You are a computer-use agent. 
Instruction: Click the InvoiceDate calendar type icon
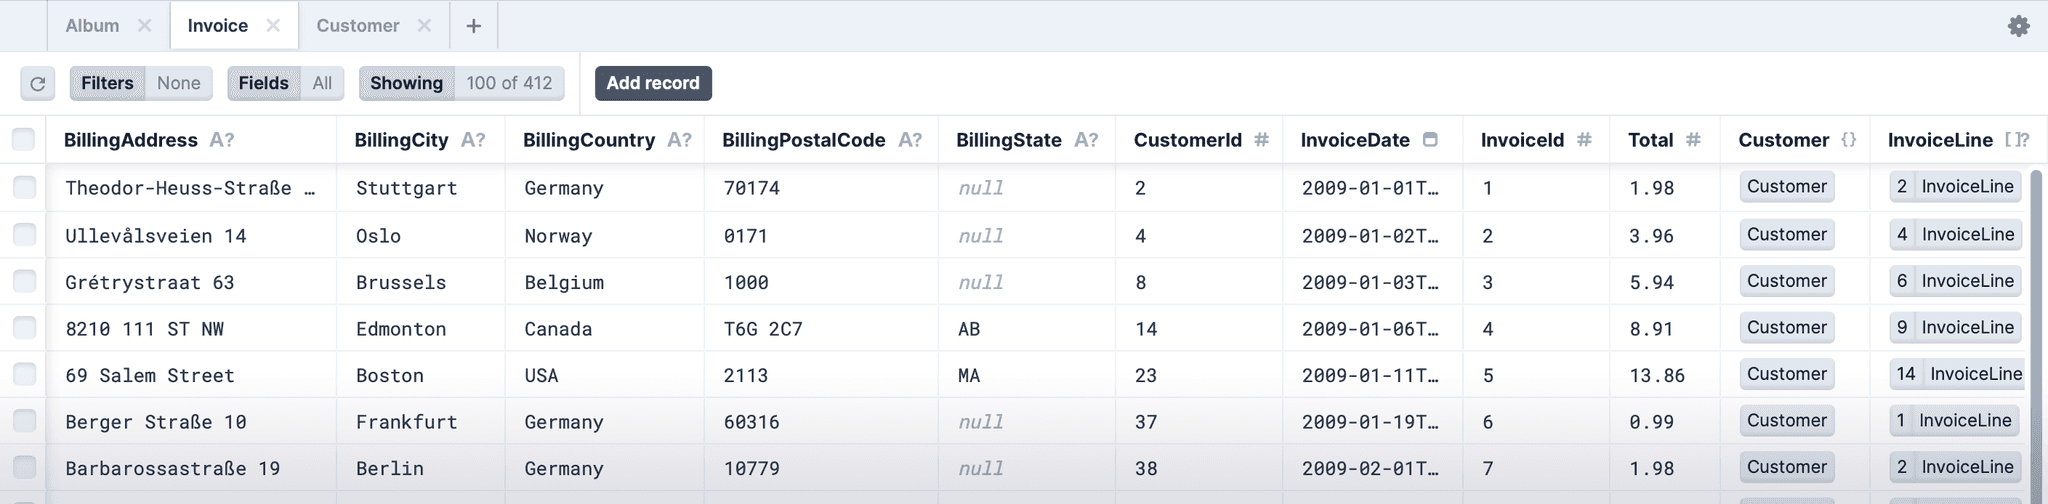click(1431, 140)
